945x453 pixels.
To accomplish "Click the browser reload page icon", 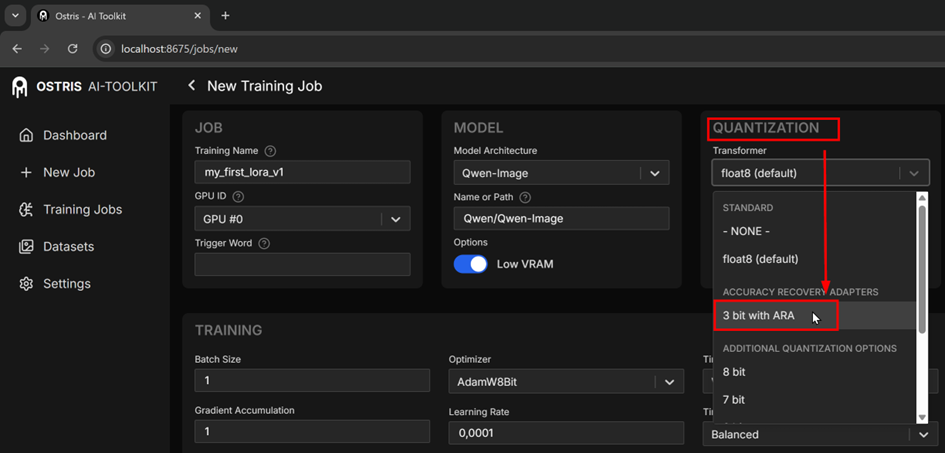I will pyautogui.click(x=72, y=48).
